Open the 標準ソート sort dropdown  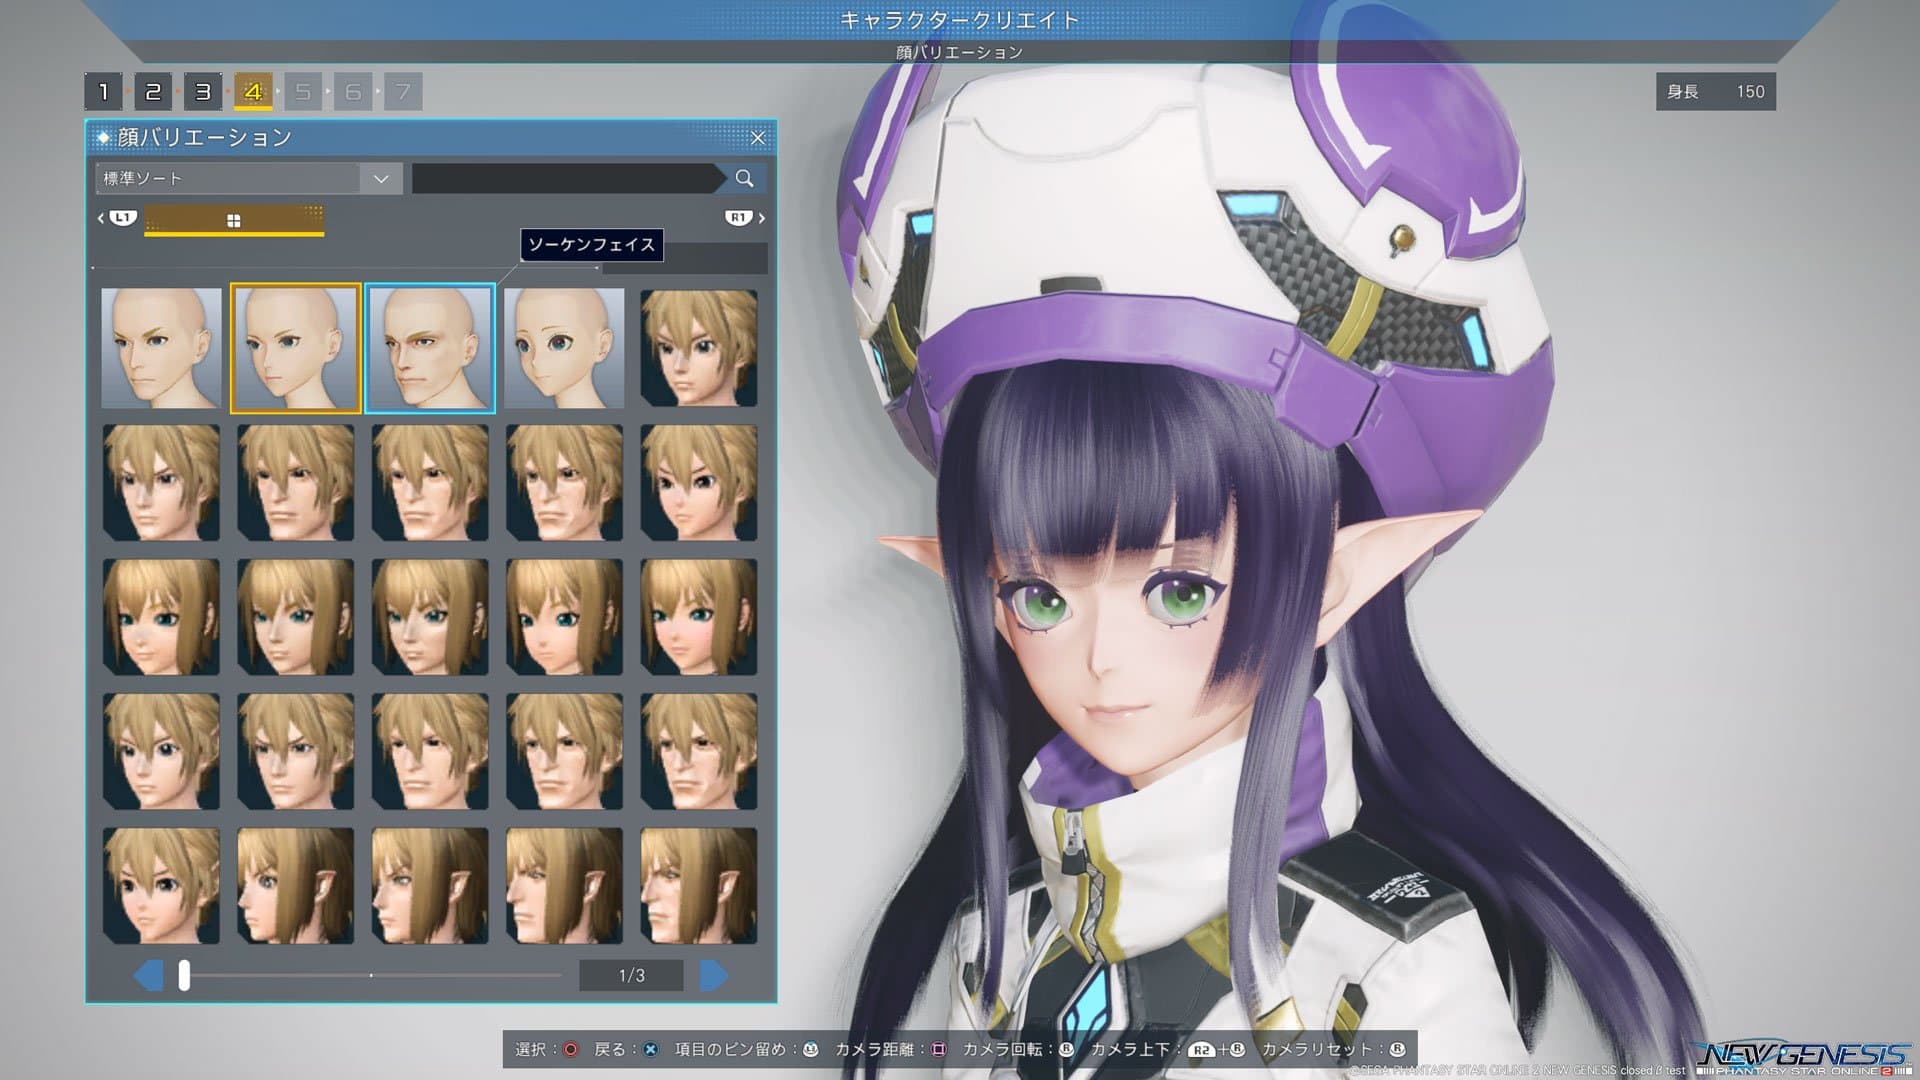(249, 178)
